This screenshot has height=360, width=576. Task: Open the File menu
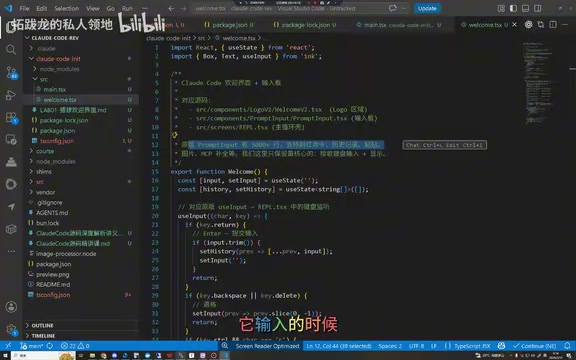coord(24,8)
